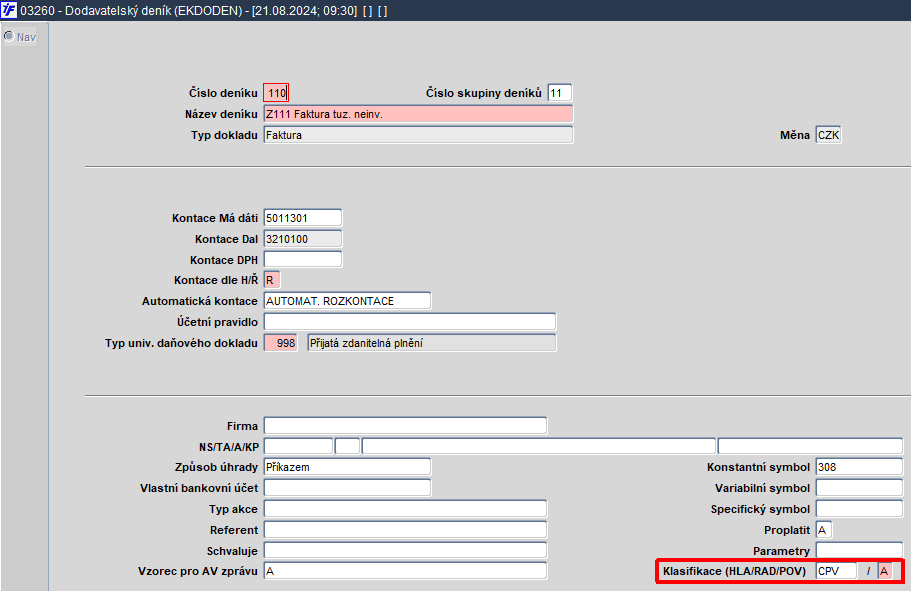Click the empty Kontace DPH field
This screenshot has height=591, width=911.
tap(303, 259)
